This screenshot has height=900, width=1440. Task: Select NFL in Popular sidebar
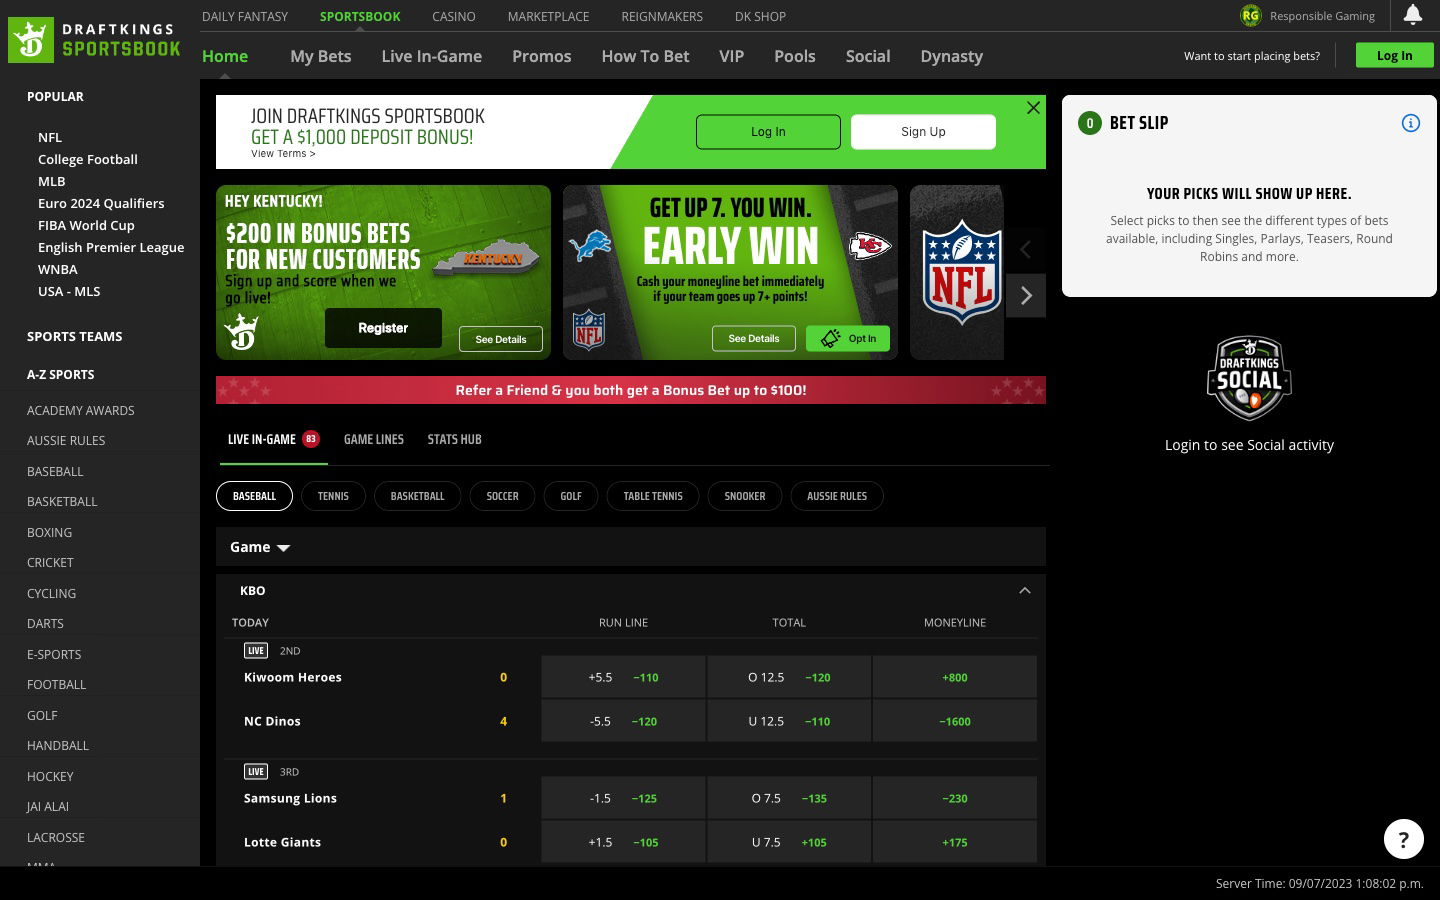click(x=50, y=137)
